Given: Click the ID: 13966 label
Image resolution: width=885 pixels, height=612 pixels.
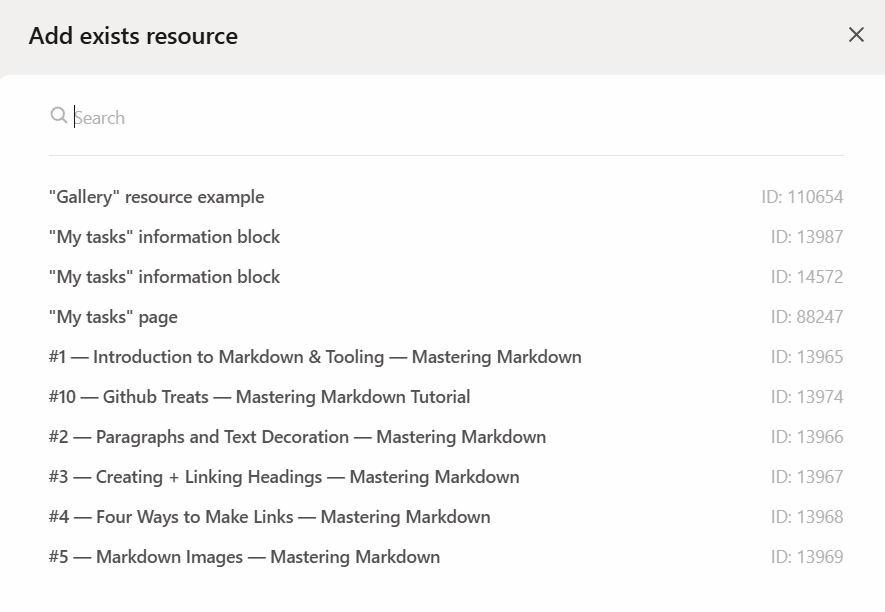Looking at the screenshot, I should pos(806,437).
